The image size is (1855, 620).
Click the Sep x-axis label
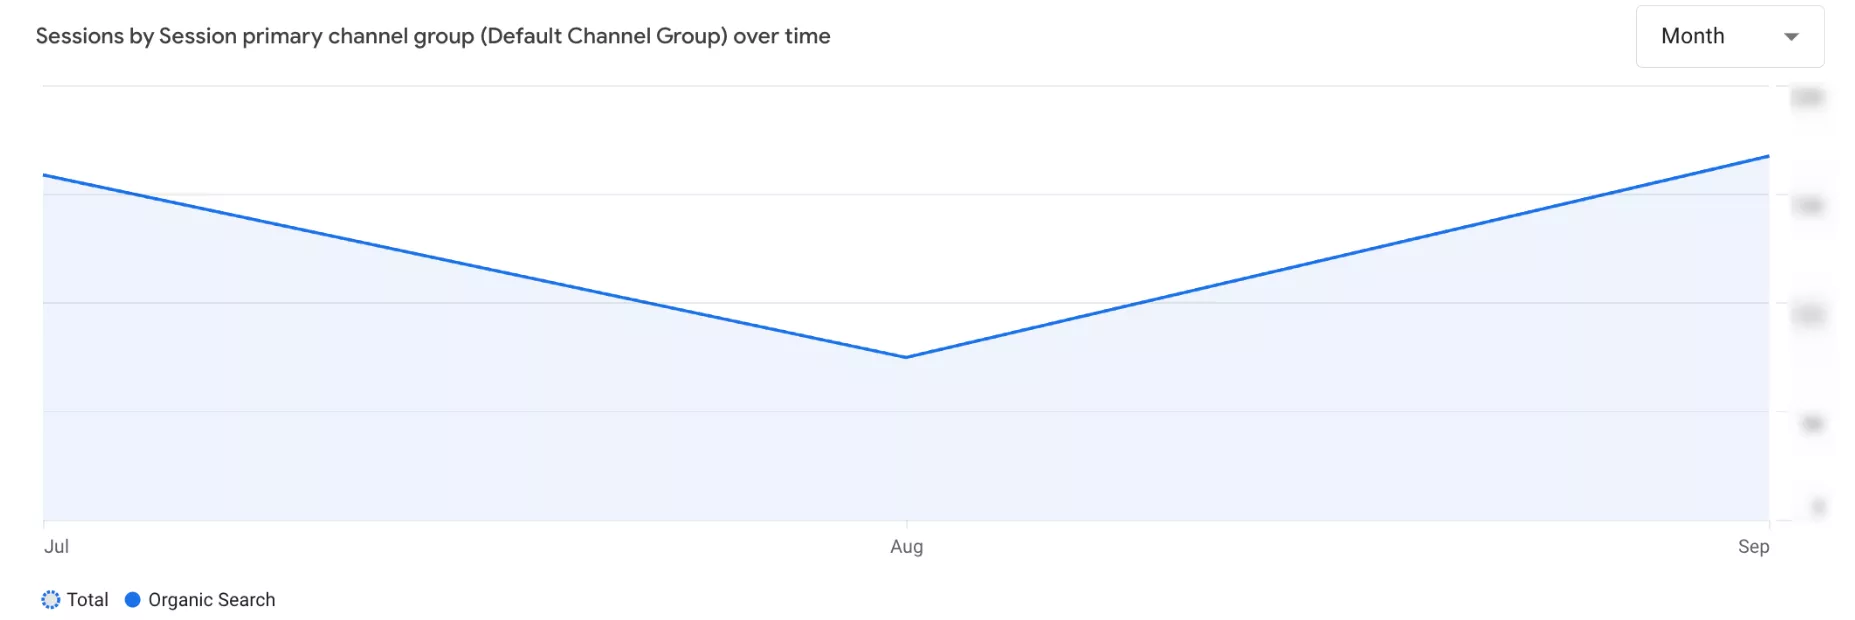[x=1754, y=547]
